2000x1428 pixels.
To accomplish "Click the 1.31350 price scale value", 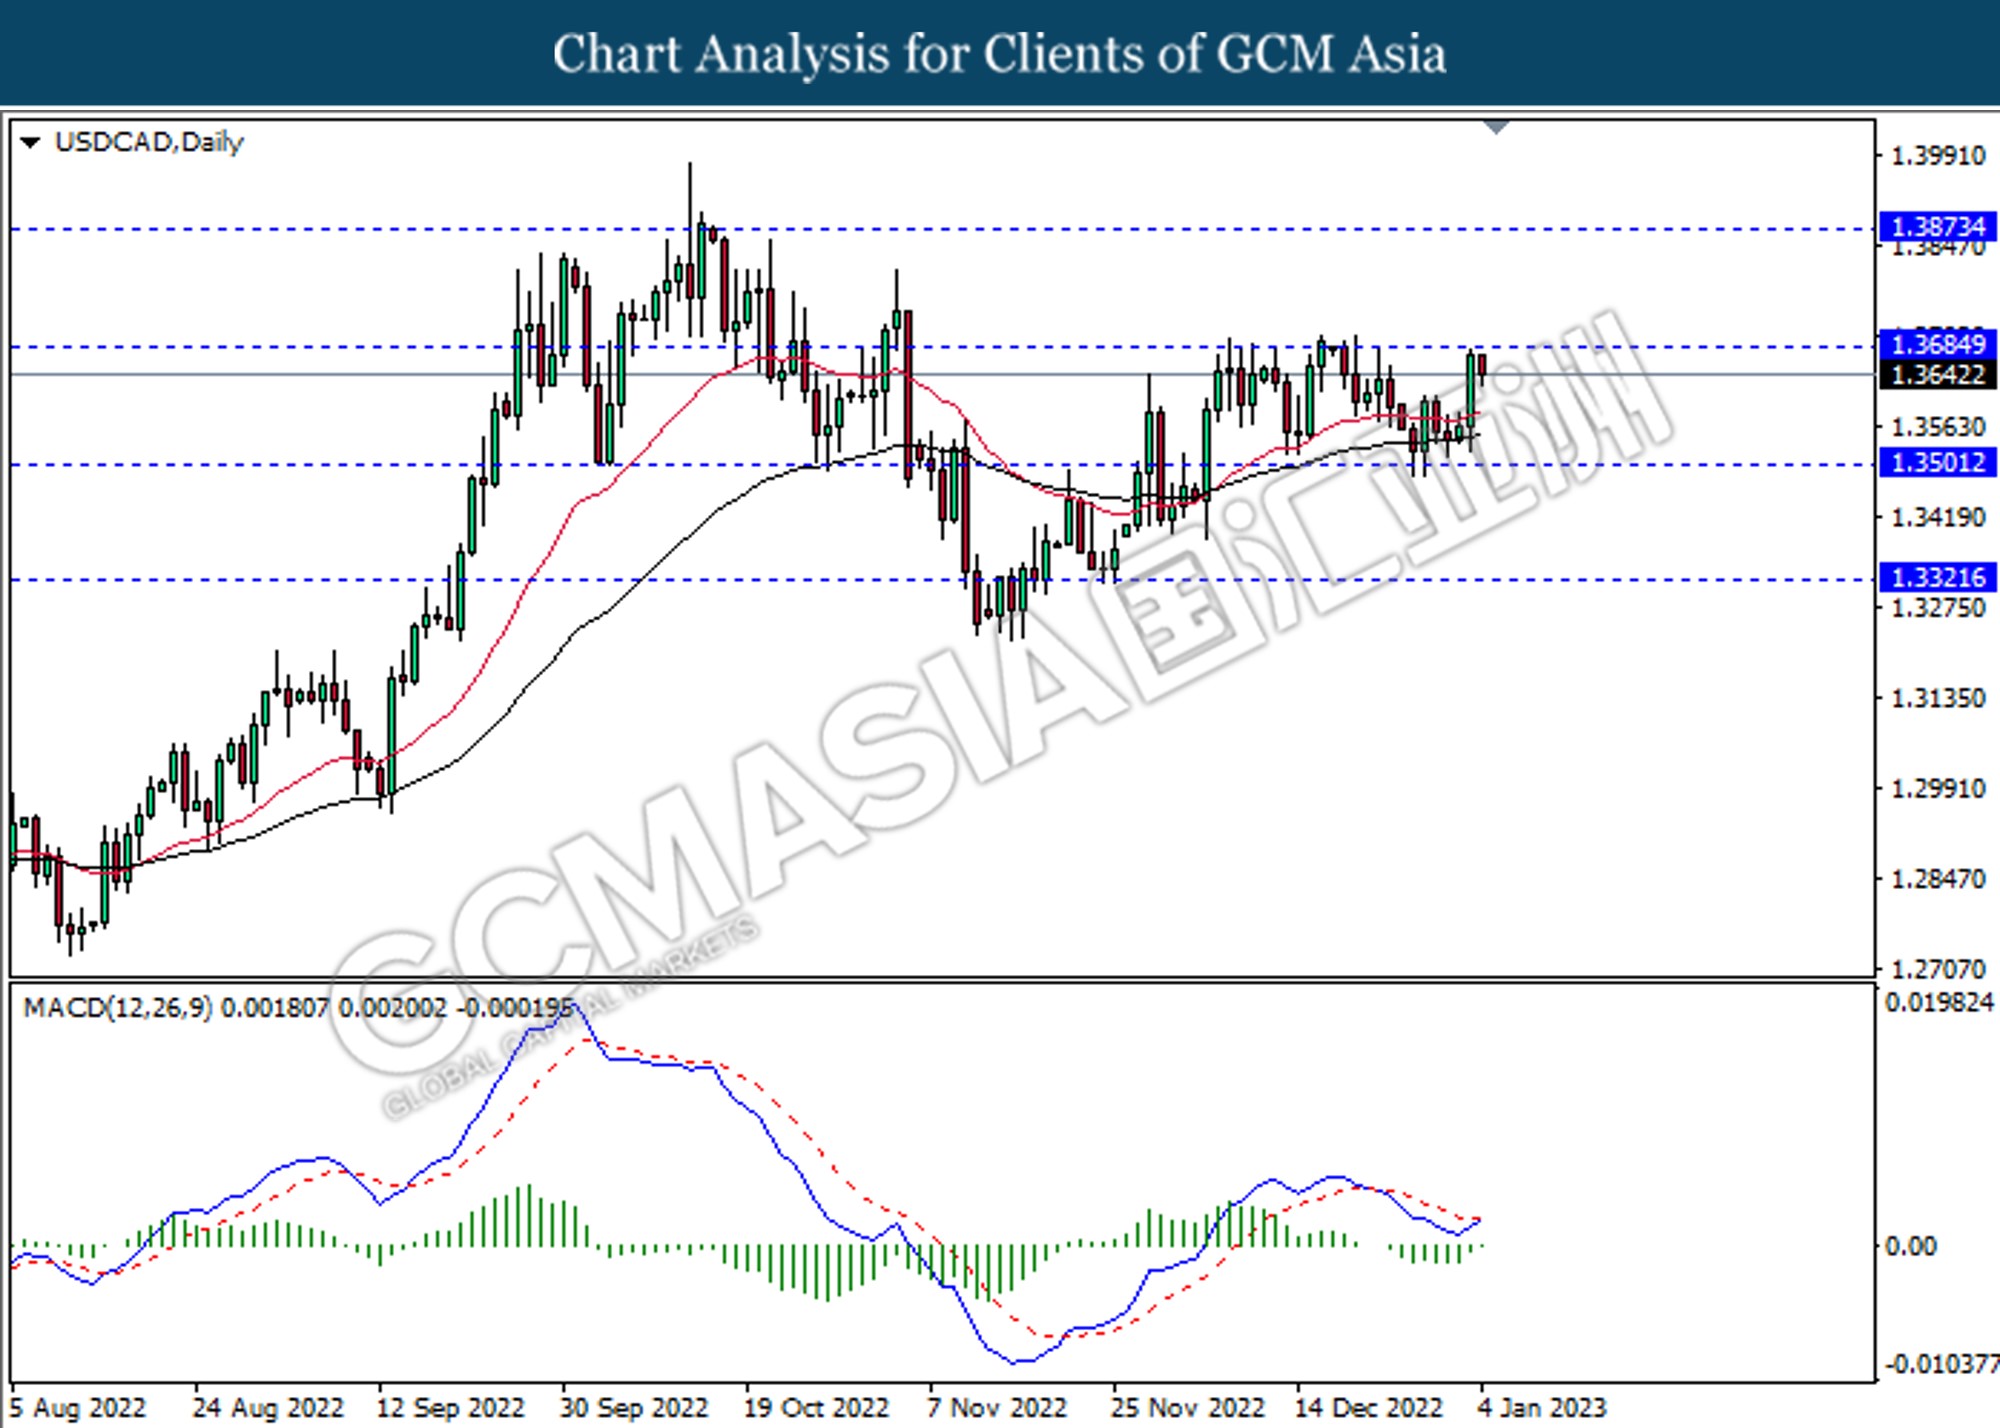I will pos(1938,698).
